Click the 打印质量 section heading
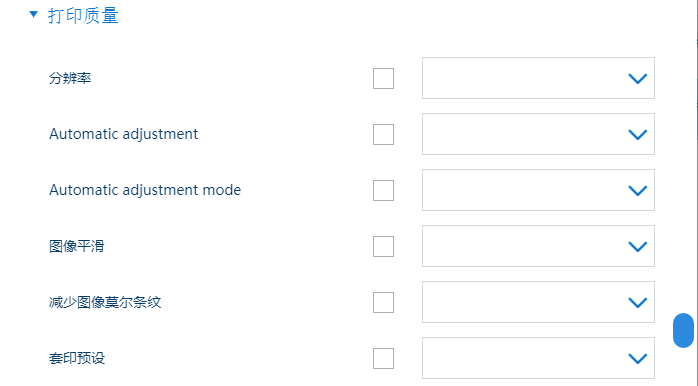The width and height of the screenshot is (698, 386). (x=83, y=16)
